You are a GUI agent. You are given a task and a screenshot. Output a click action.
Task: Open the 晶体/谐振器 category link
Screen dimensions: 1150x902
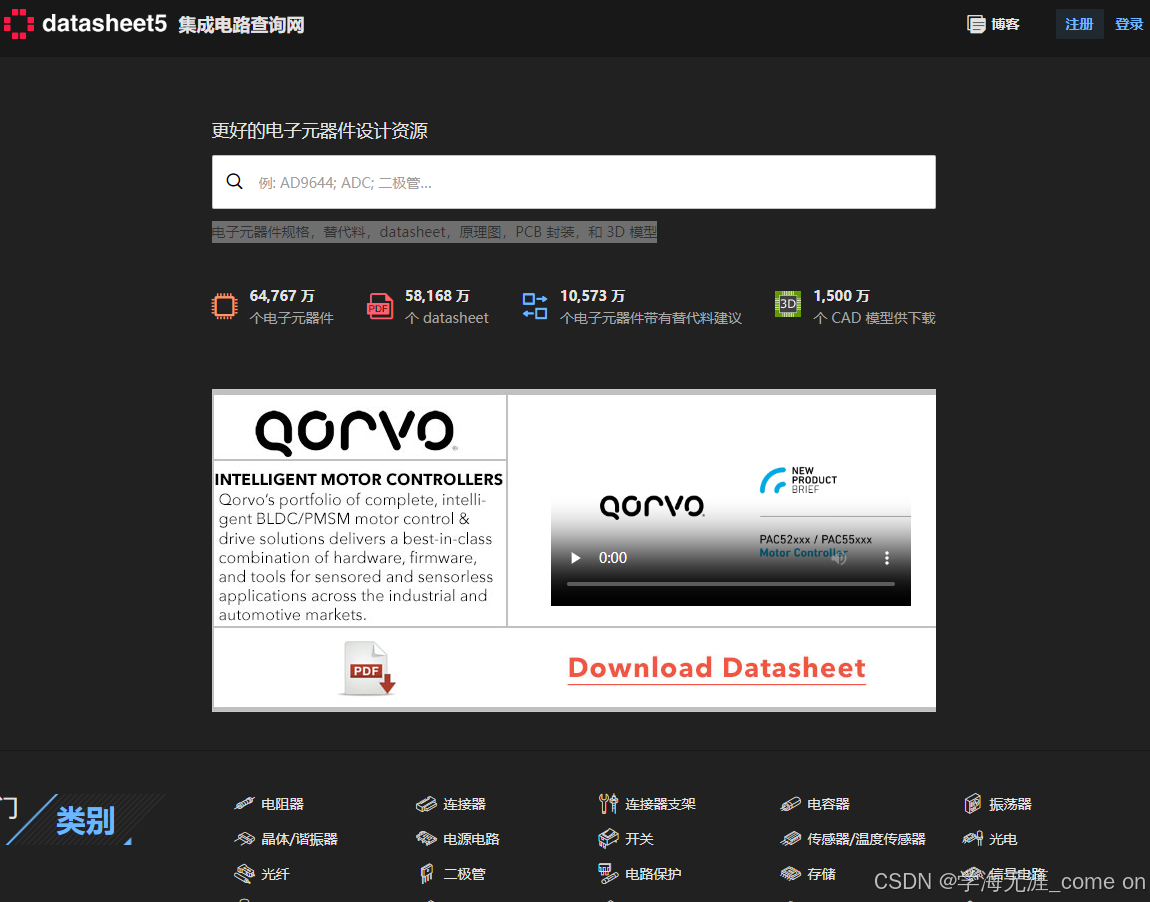point(299,839)
